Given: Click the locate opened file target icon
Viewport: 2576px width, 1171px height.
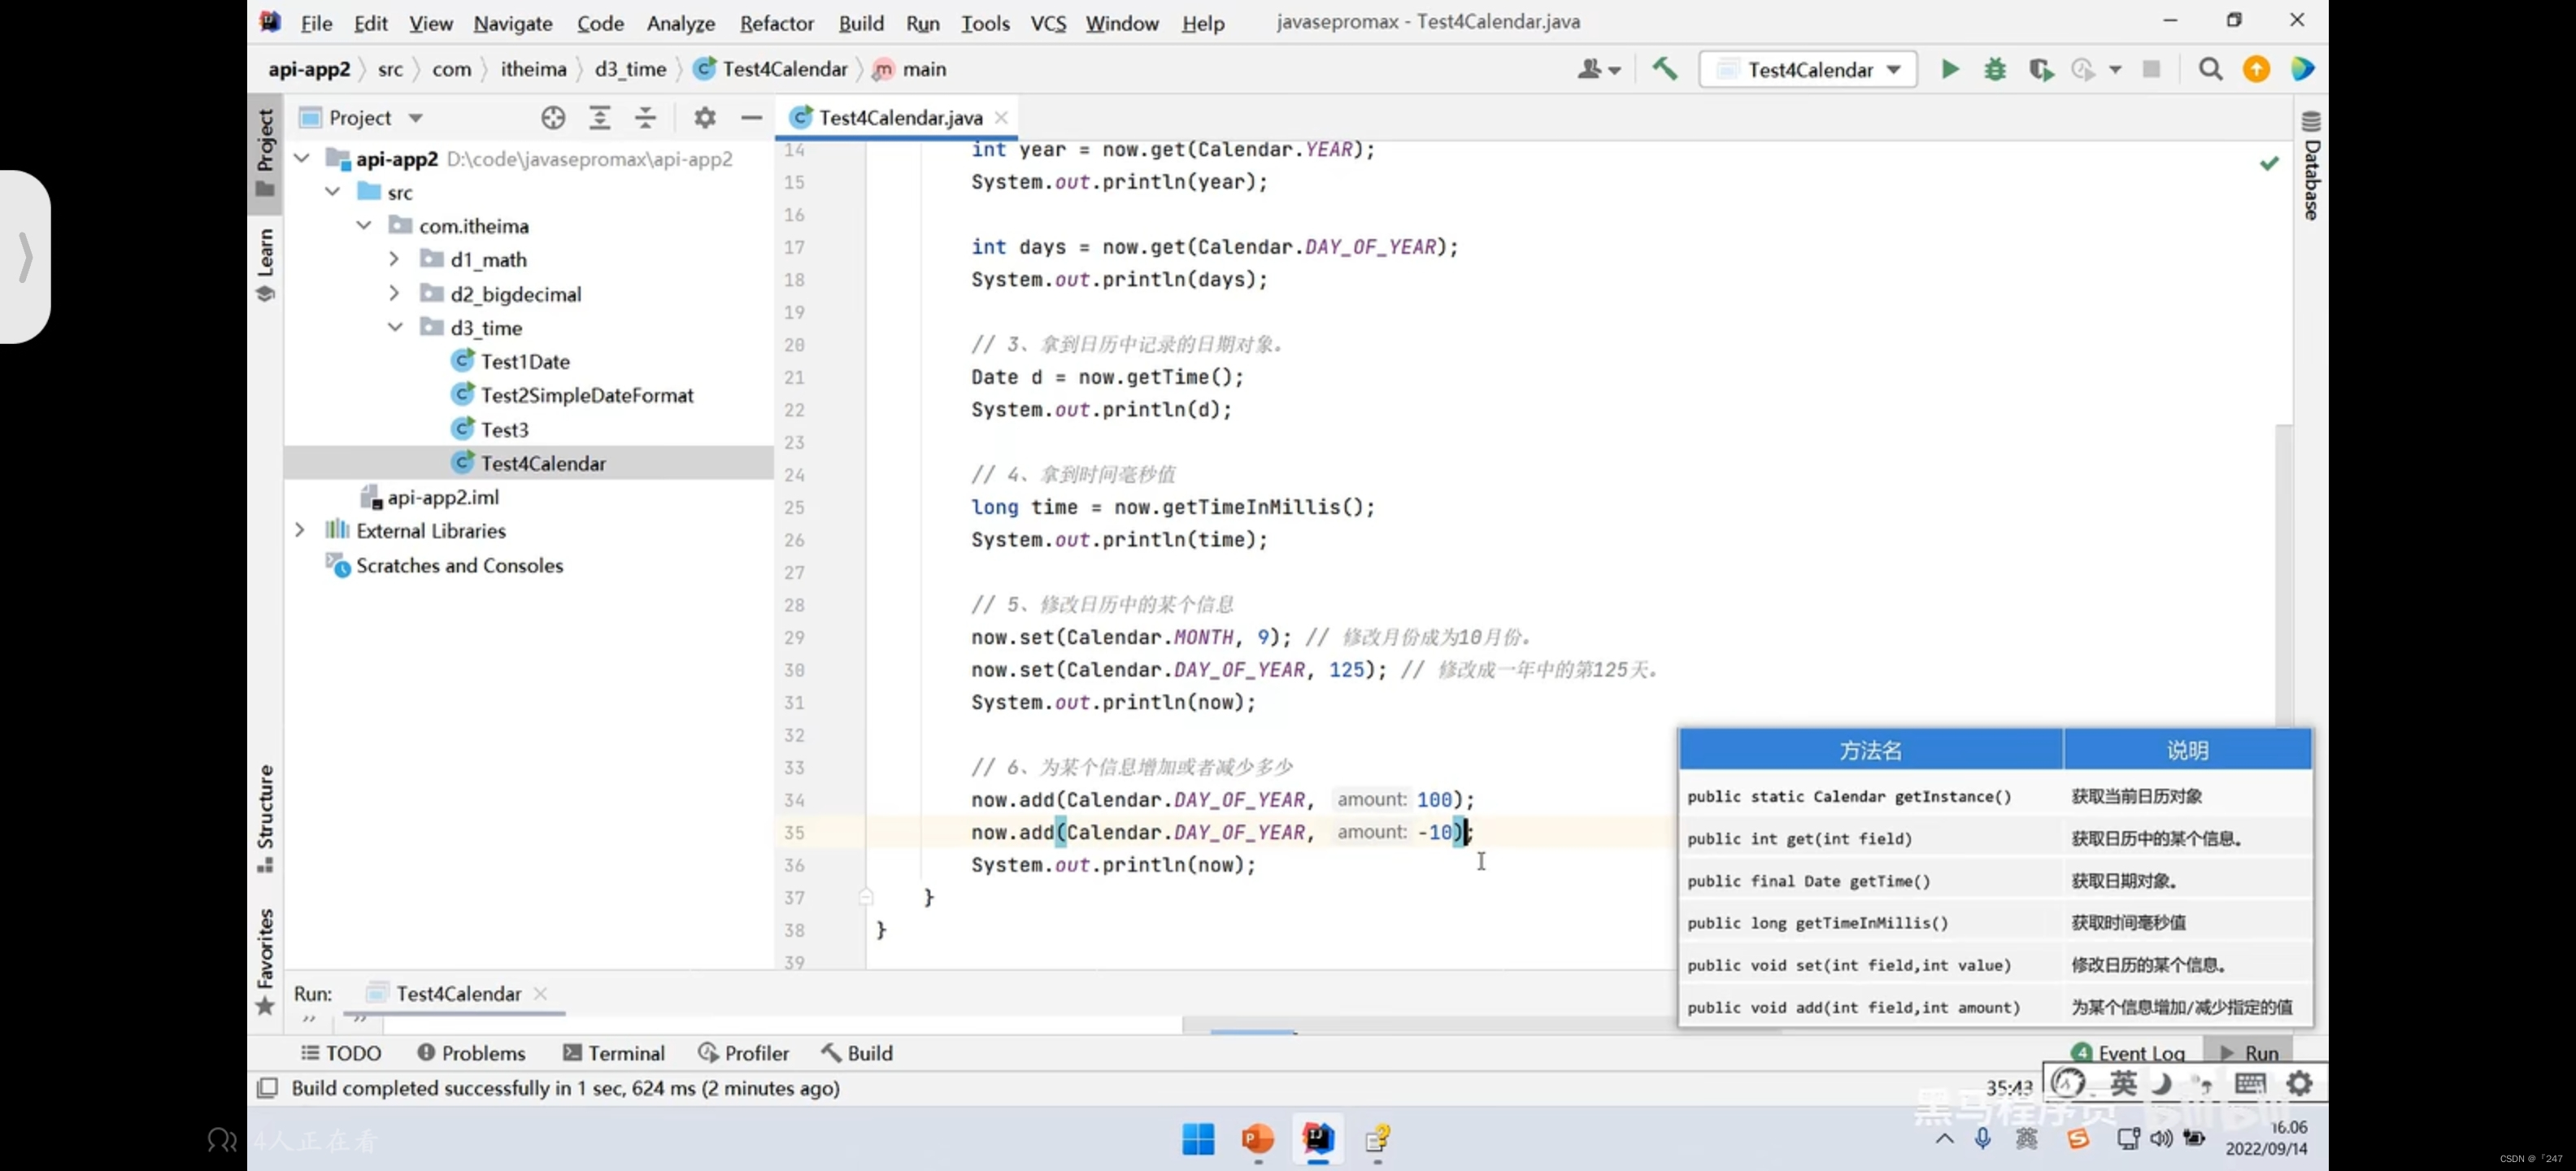Looking at the screenshot, I should pos(553,117).
